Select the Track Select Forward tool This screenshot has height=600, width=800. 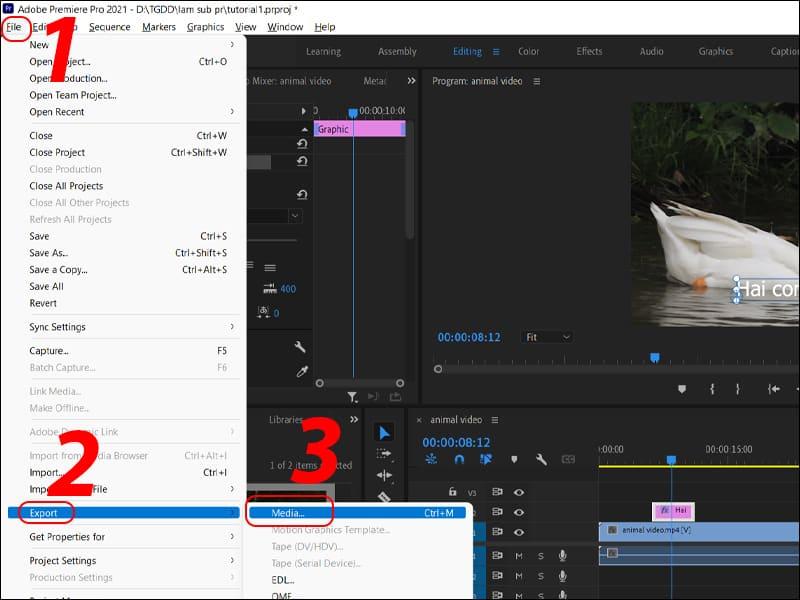[384, 453]
